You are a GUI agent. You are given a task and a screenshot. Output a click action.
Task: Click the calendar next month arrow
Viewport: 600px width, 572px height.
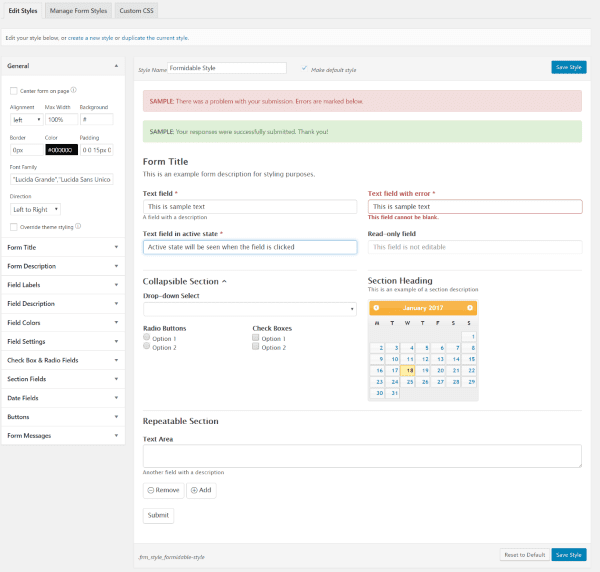coord(471,308)
